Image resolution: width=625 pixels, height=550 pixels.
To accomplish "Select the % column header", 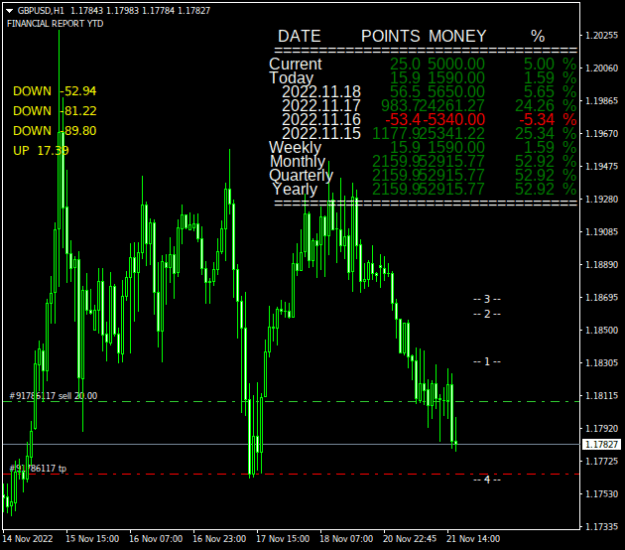I will coord(538,36).
